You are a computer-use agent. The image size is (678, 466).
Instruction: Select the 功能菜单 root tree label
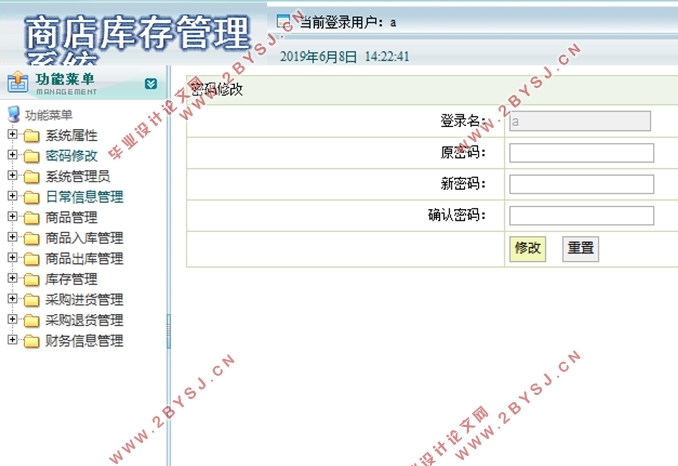(x=48, y=115)
